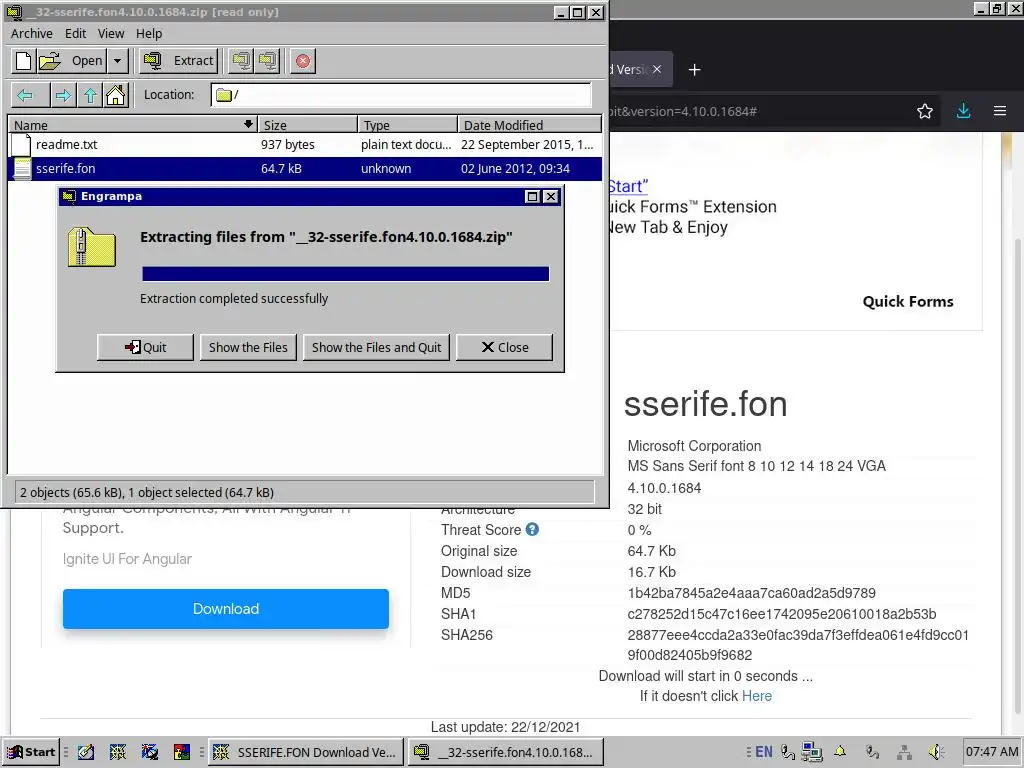
Task: Click the Start link in the ad
Action: tap(628, 187)
